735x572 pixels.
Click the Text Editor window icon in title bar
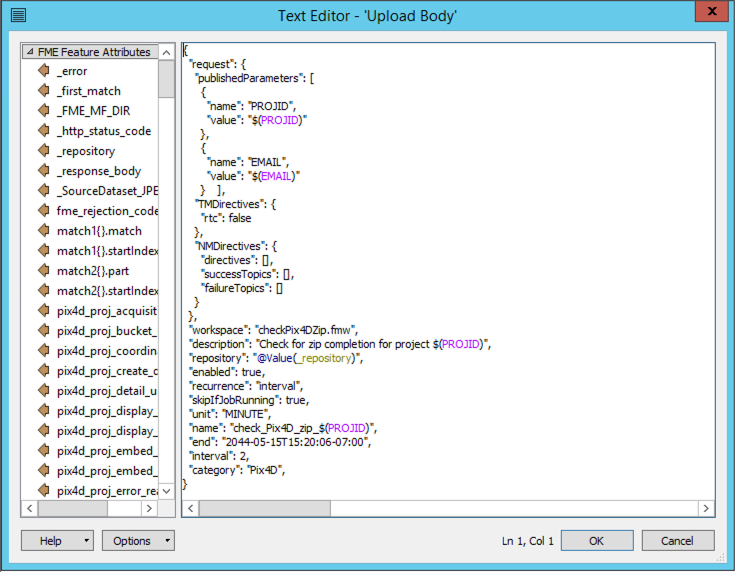(17, 14)
